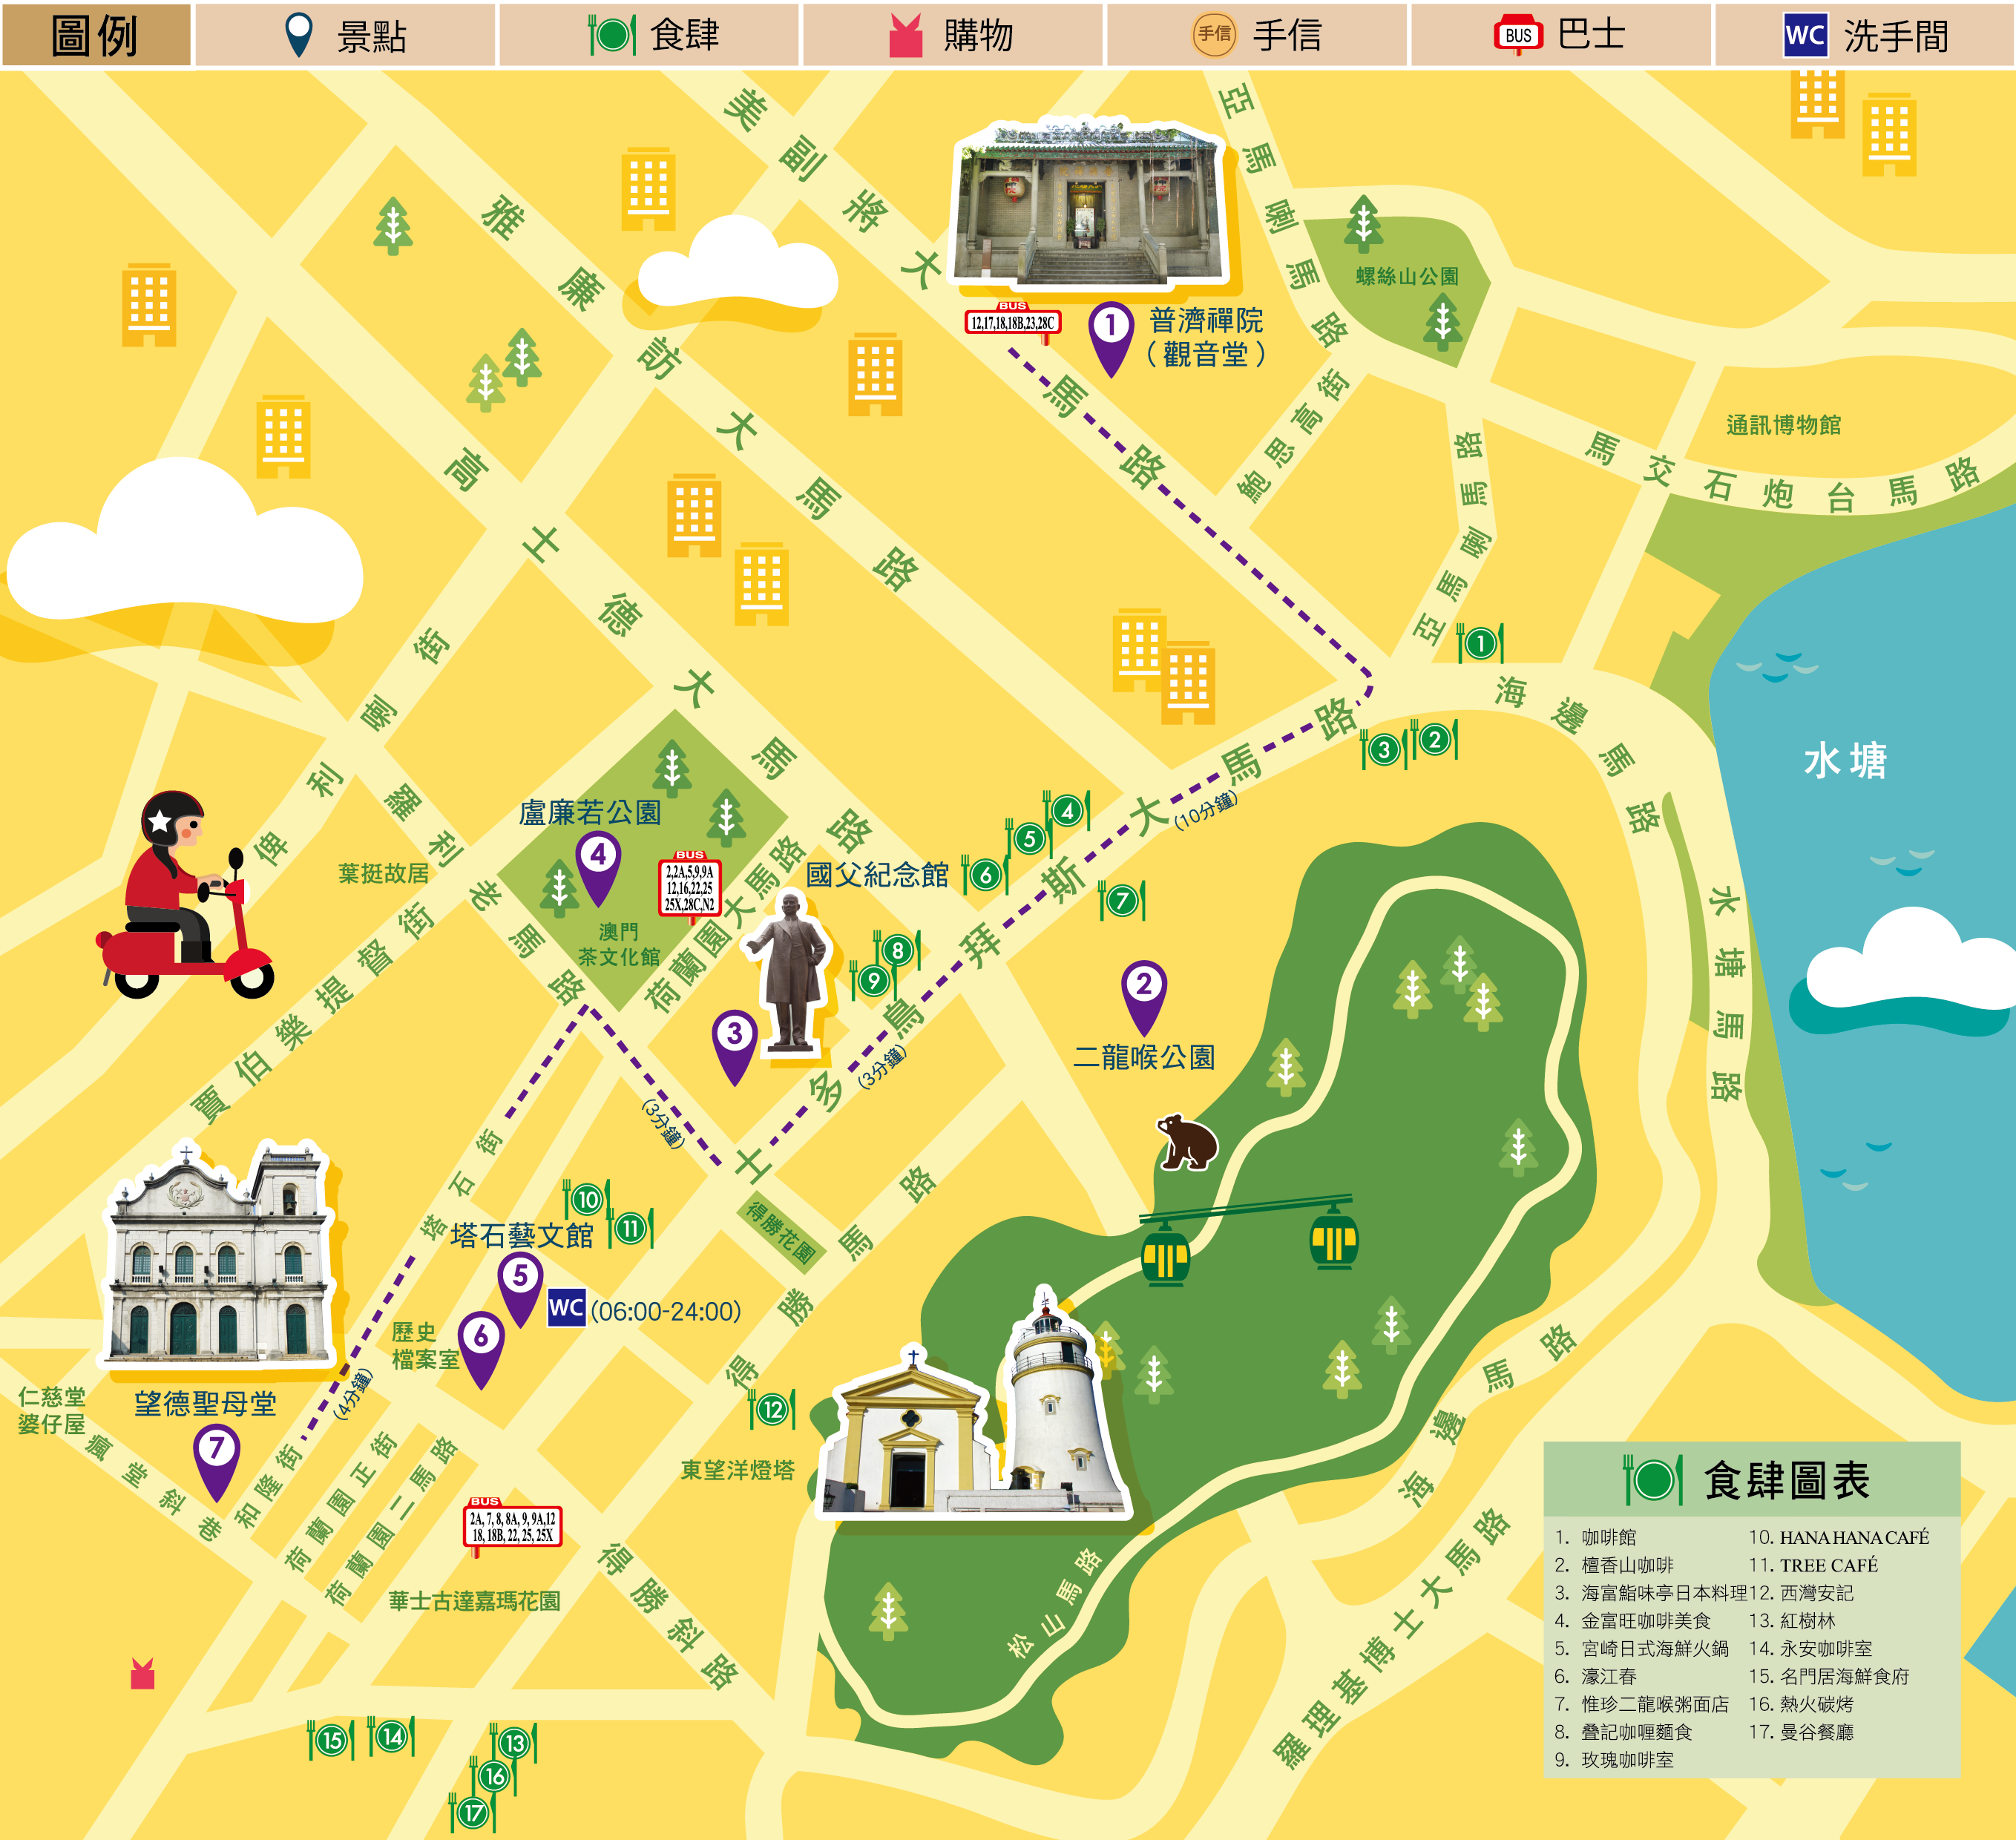2016x1840 pixels.
Task: Click the small red shopping icon on the map
Action: pyautogui.click(x=143, y=1674)
